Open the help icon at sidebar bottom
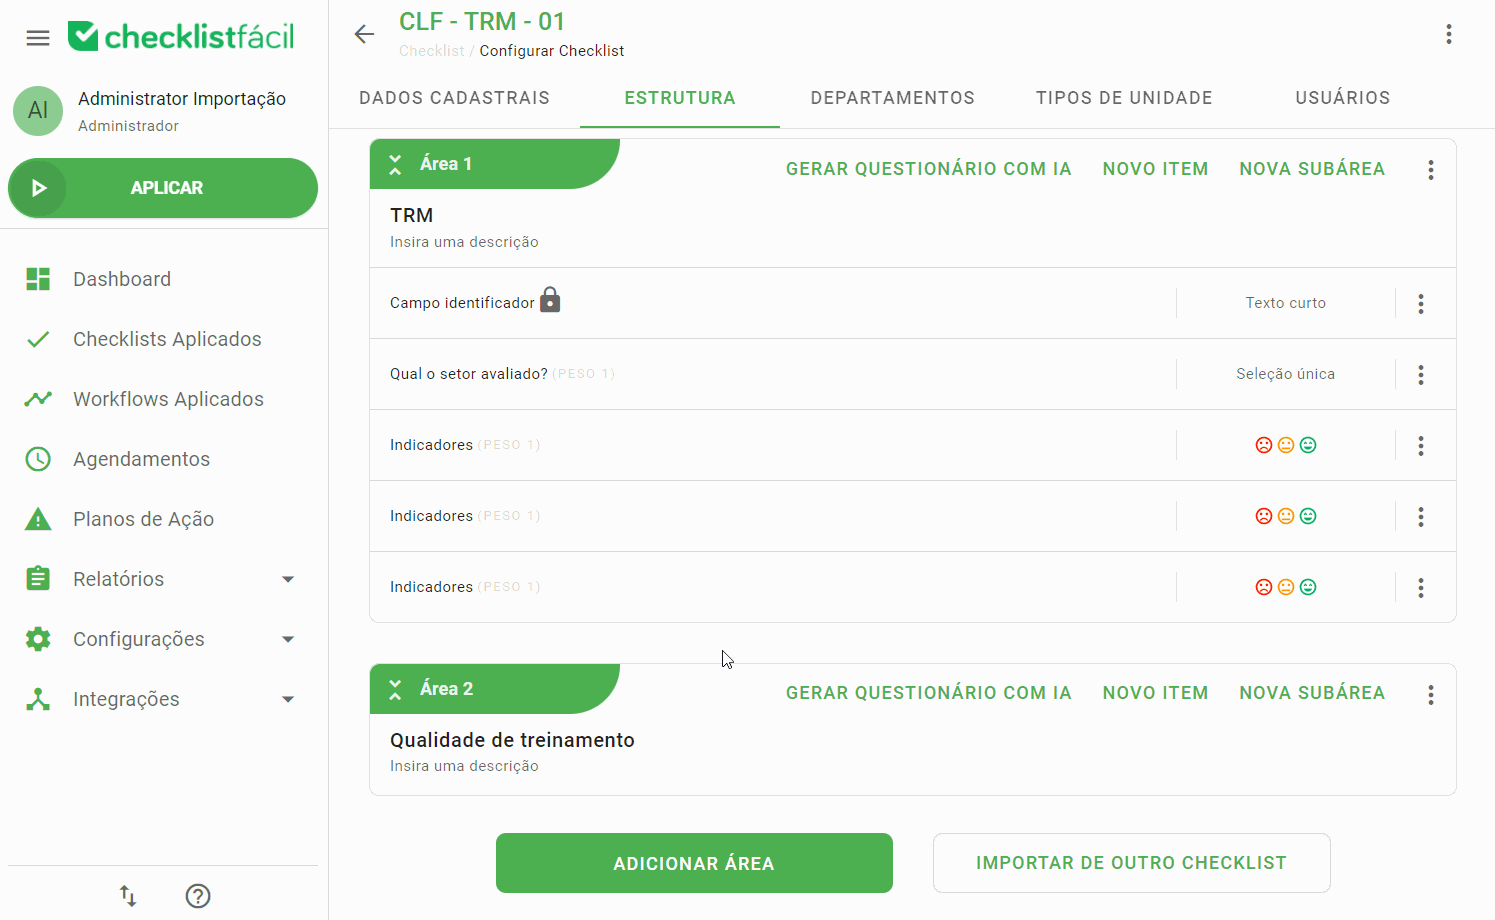The height and width of the screenshot is (920, 1495). point(197,896)
